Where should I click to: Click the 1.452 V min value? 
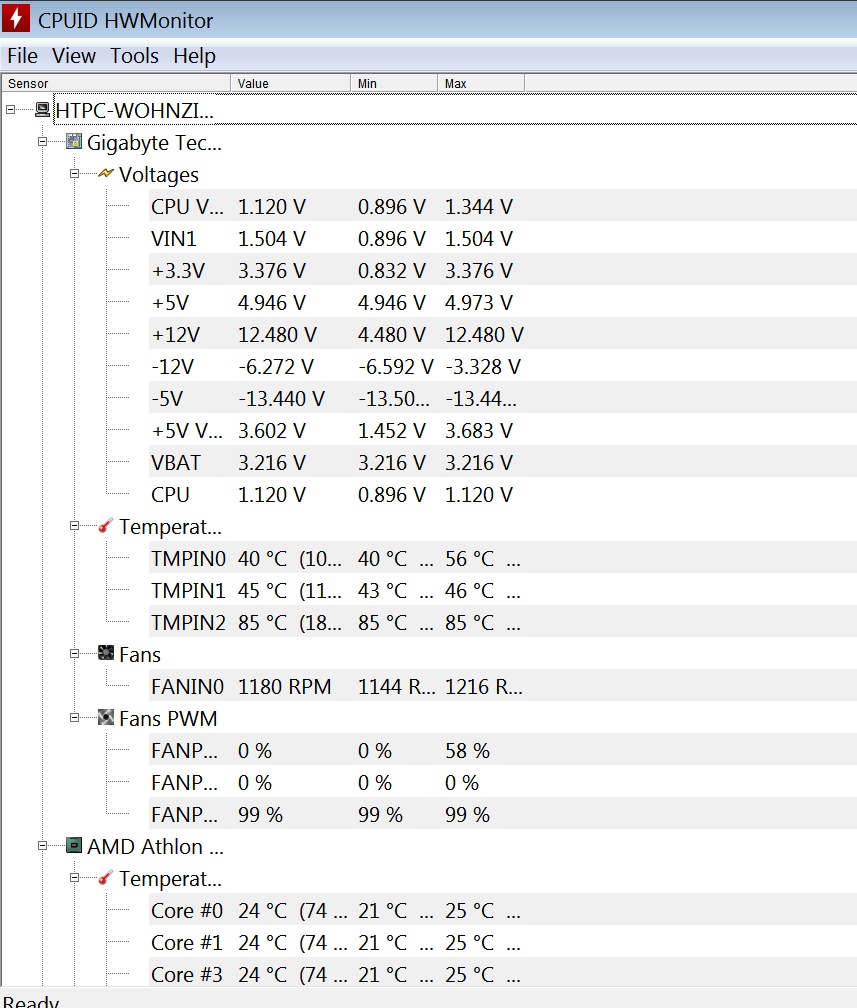pos(392,431)
